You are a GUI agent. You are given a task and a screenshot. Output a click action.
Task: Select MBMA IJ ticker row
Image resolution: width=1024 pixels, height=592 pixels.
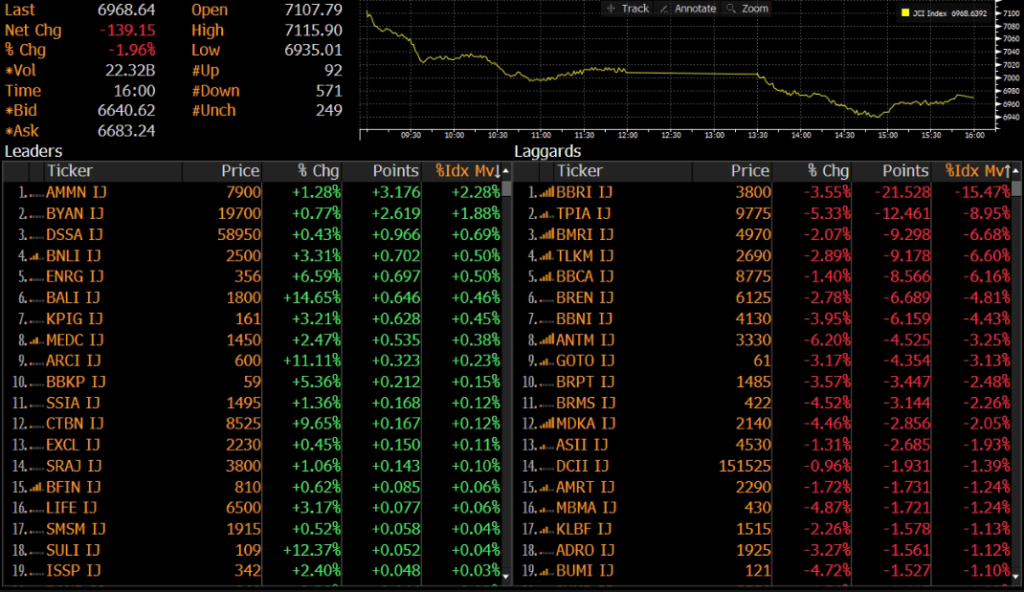pos(586,508)
